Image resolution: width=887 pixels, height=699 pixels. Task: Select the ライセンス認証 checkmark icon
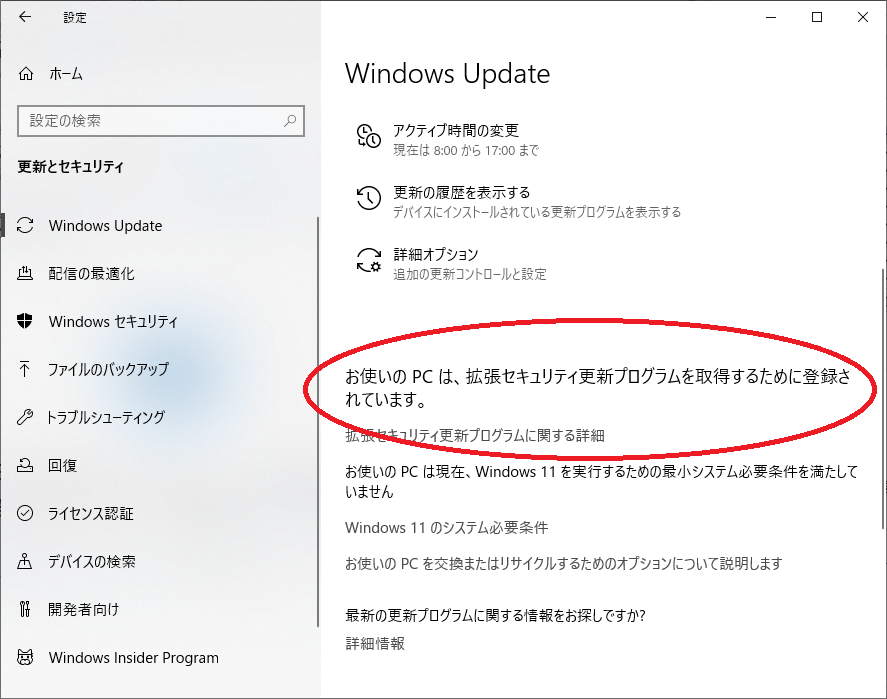pyautogui.click(x=25, y=514)
